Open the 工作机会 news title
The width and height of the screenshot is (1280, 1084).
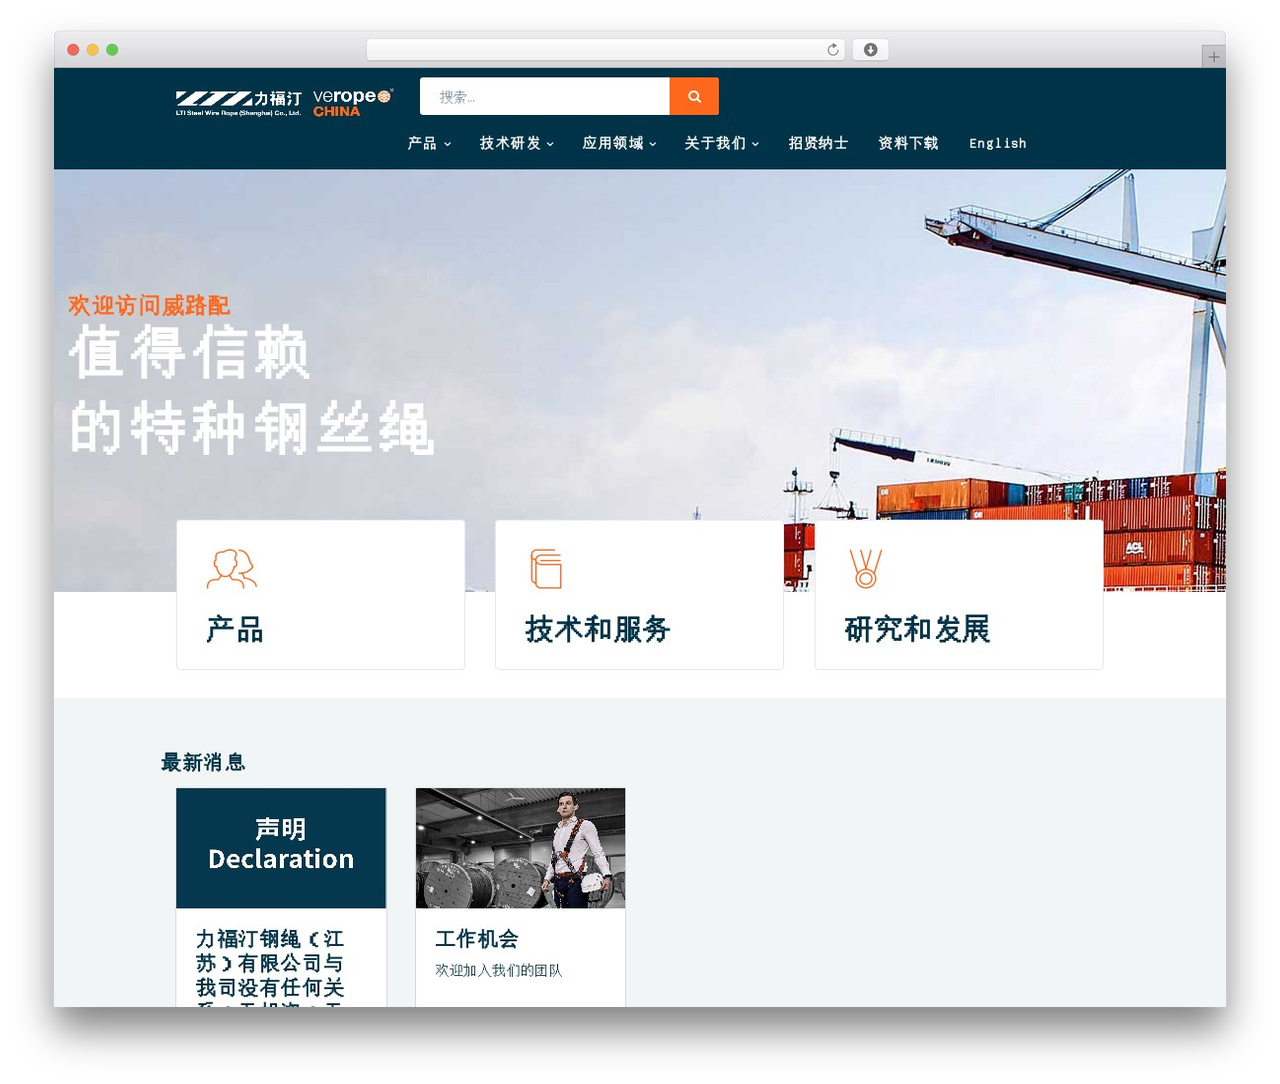[477, 939]
